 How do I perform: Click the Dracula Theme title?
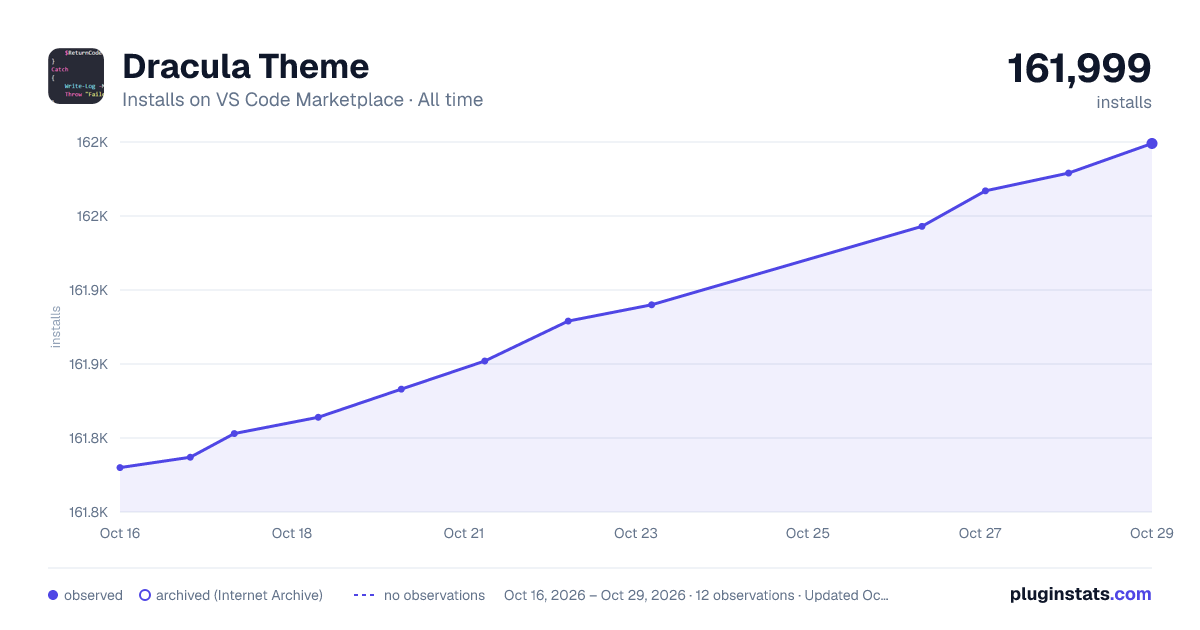pyautogui.click(x=246, y=66)
